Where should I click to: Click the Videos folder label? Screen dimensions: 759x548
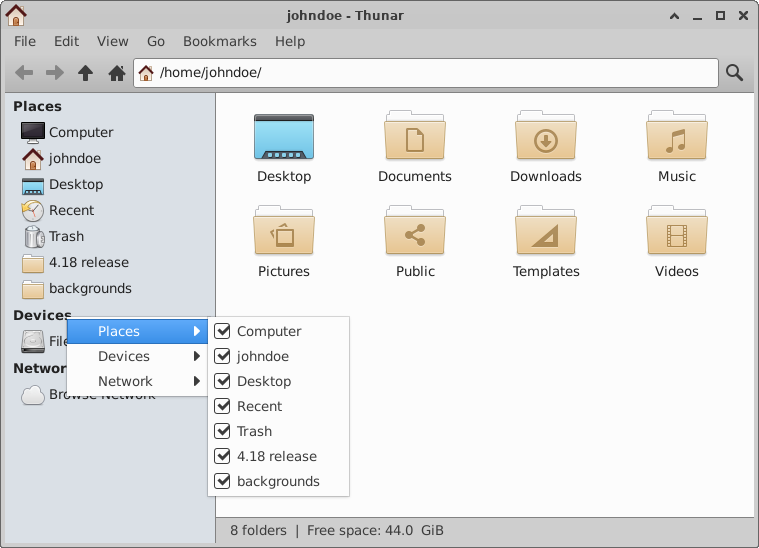677,271
